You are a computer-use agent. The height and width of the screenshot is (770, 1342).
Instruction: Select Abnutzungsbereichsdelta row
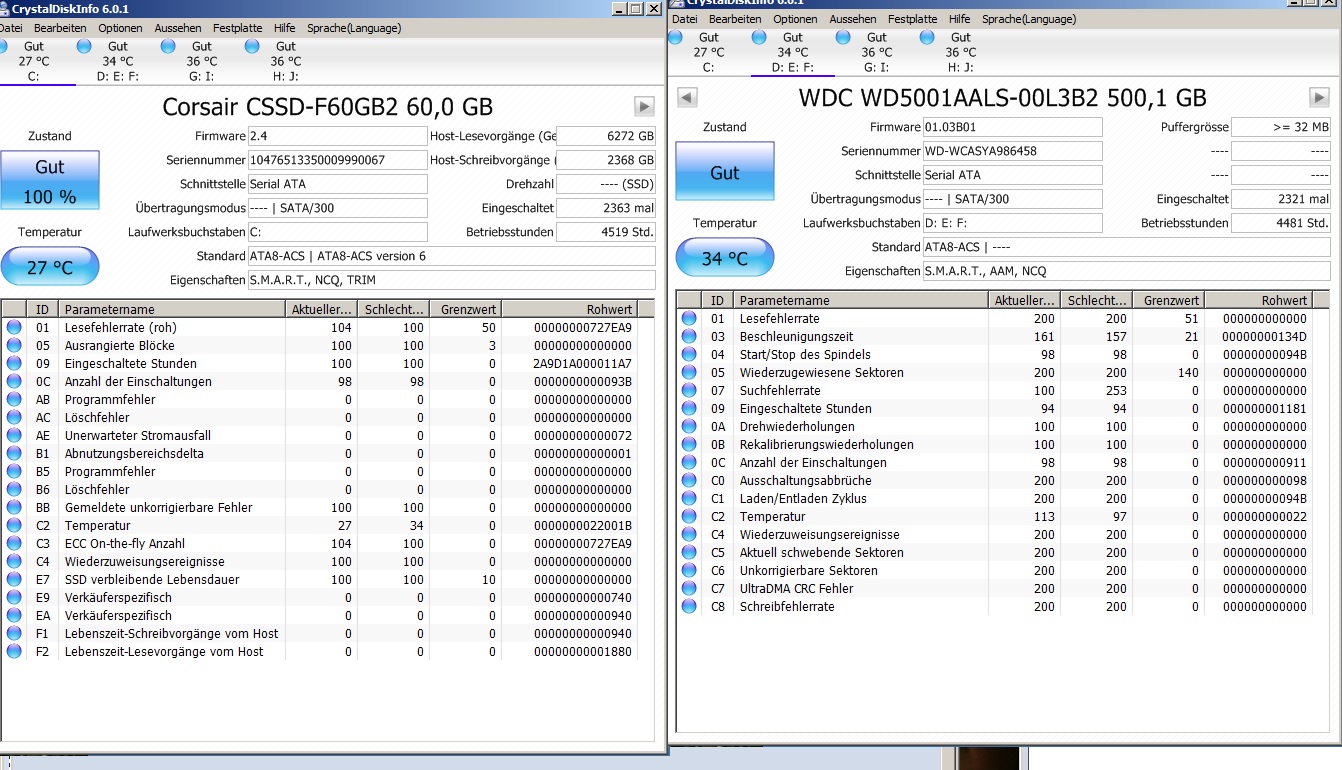(x=320, y=453)
